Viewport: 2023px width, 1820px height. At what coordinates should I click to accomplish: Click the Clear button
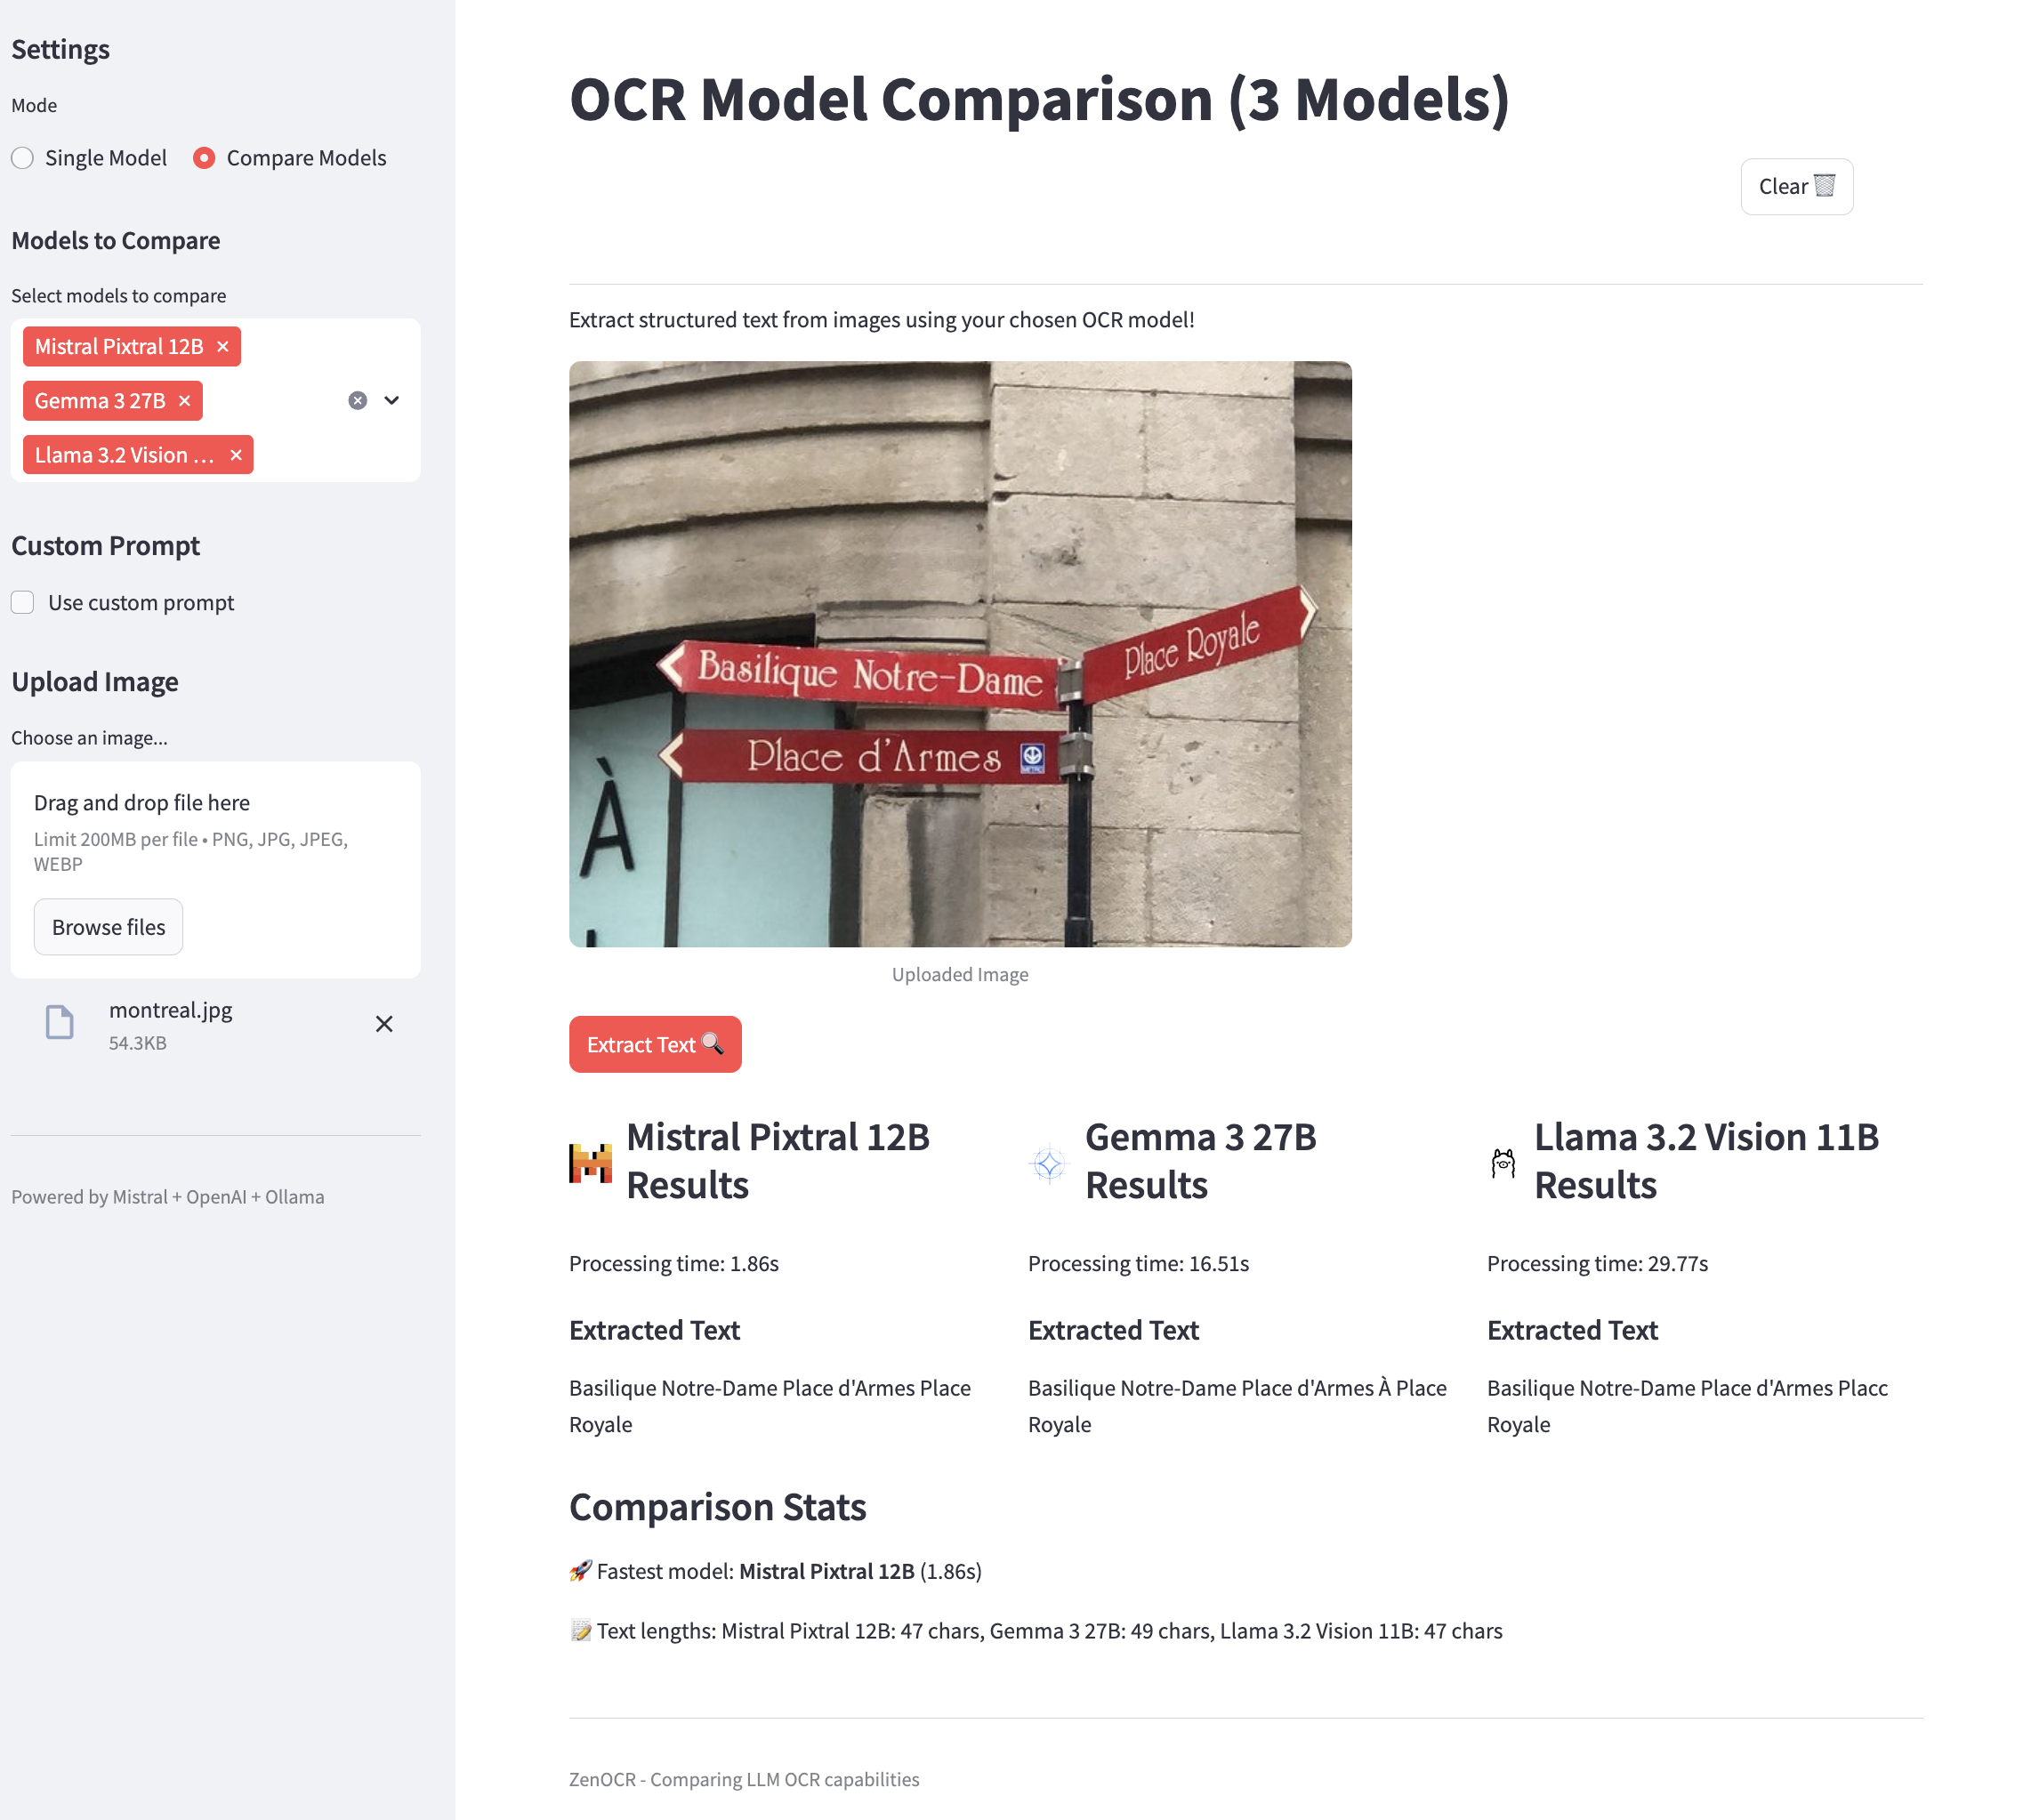[1795, 187]
